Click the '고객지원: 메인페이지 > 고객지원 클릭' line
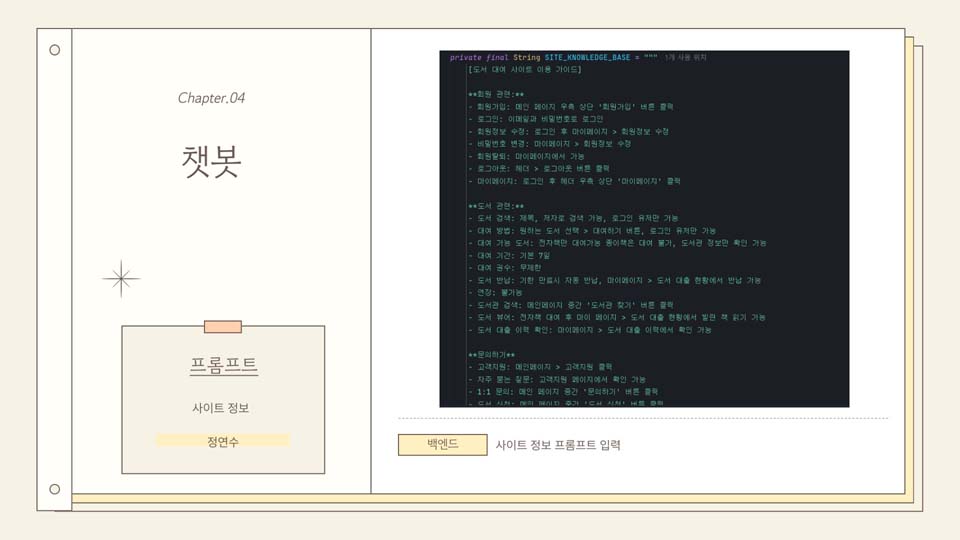This screenshot has height=540, width=960. [541, 367]
